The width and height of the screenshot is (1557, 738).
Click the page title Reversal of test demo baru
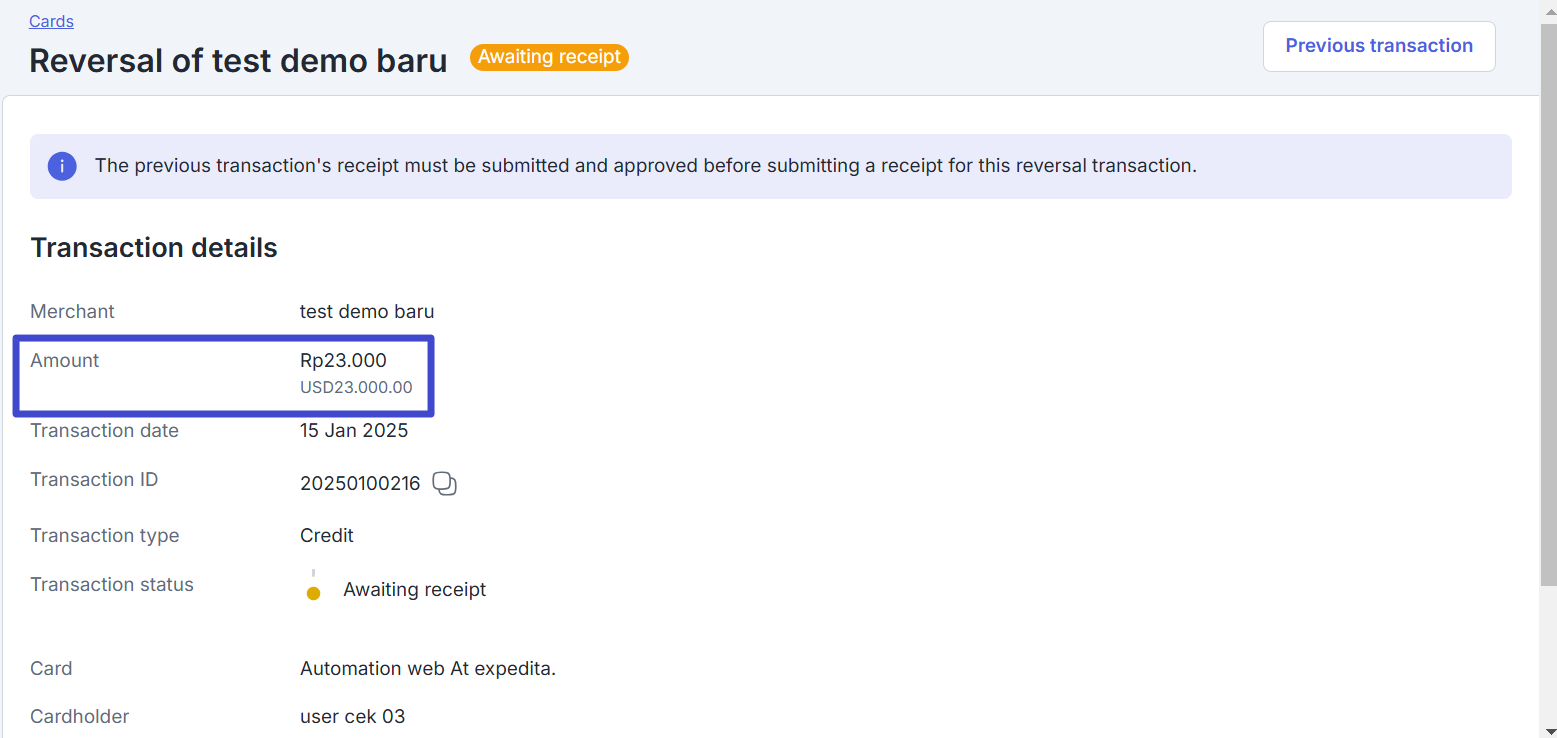click(238, 61)
